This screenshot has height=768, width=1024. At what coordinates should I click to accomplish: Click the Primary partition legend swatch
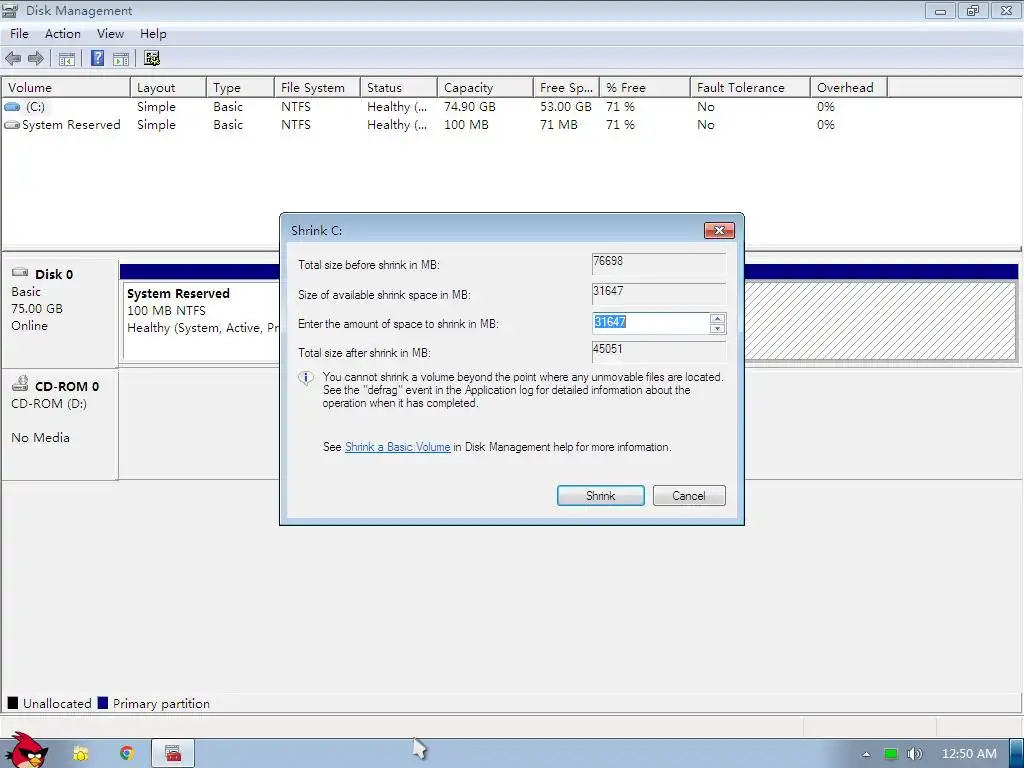point(103,703)
